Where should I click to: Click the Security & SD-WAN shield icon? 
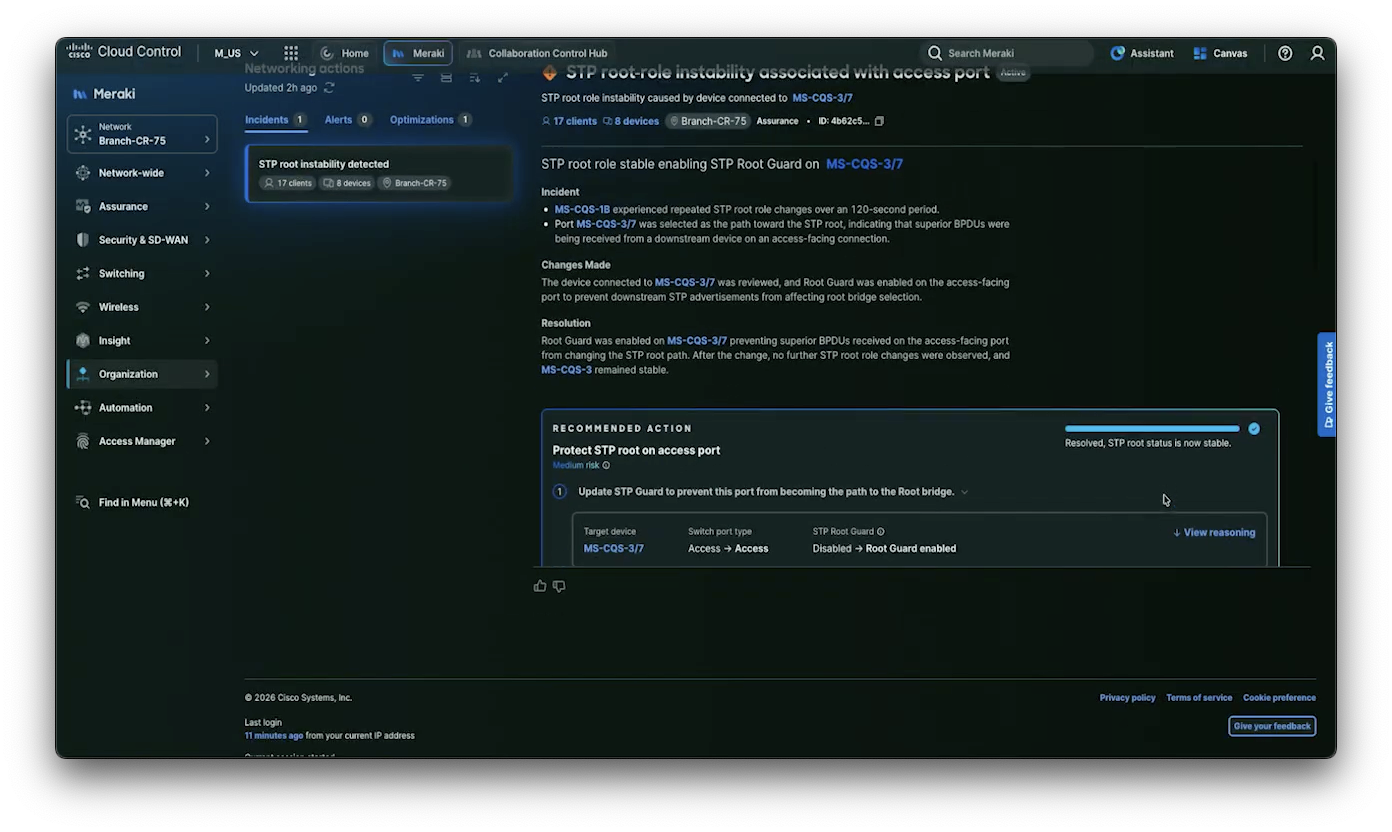[83, 240]
